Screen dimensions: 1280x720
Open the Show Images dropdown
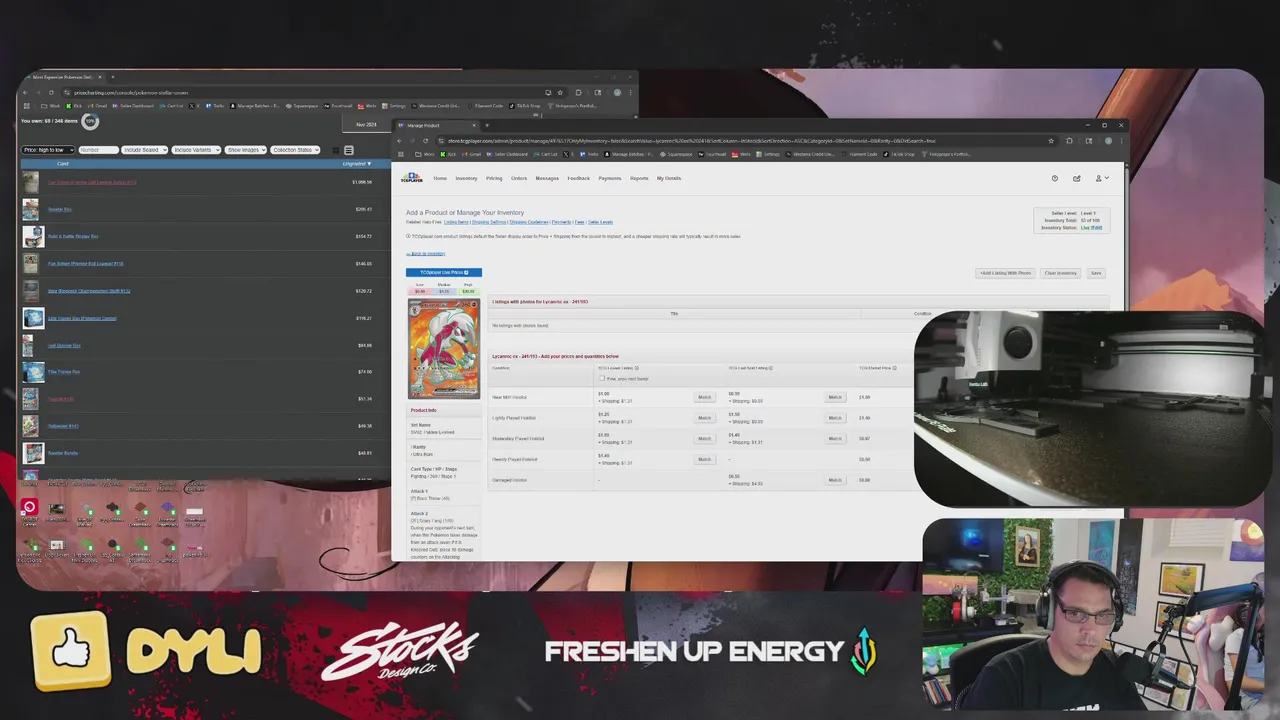click(246, 150)
